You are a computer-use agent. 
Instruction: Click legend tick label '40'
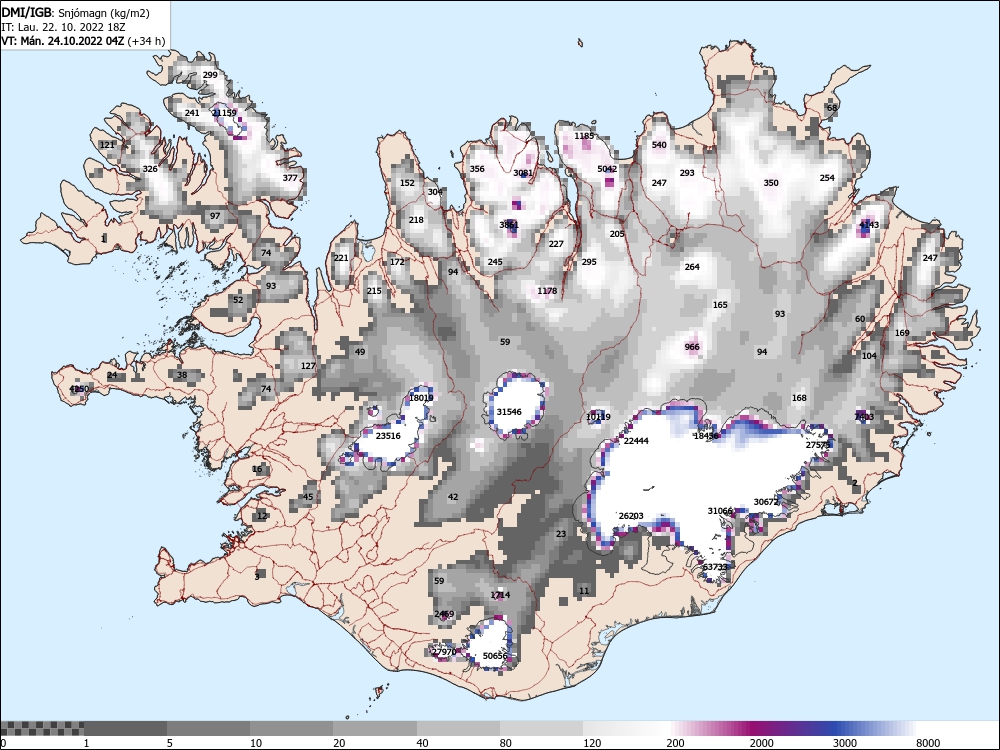[422, 743]
